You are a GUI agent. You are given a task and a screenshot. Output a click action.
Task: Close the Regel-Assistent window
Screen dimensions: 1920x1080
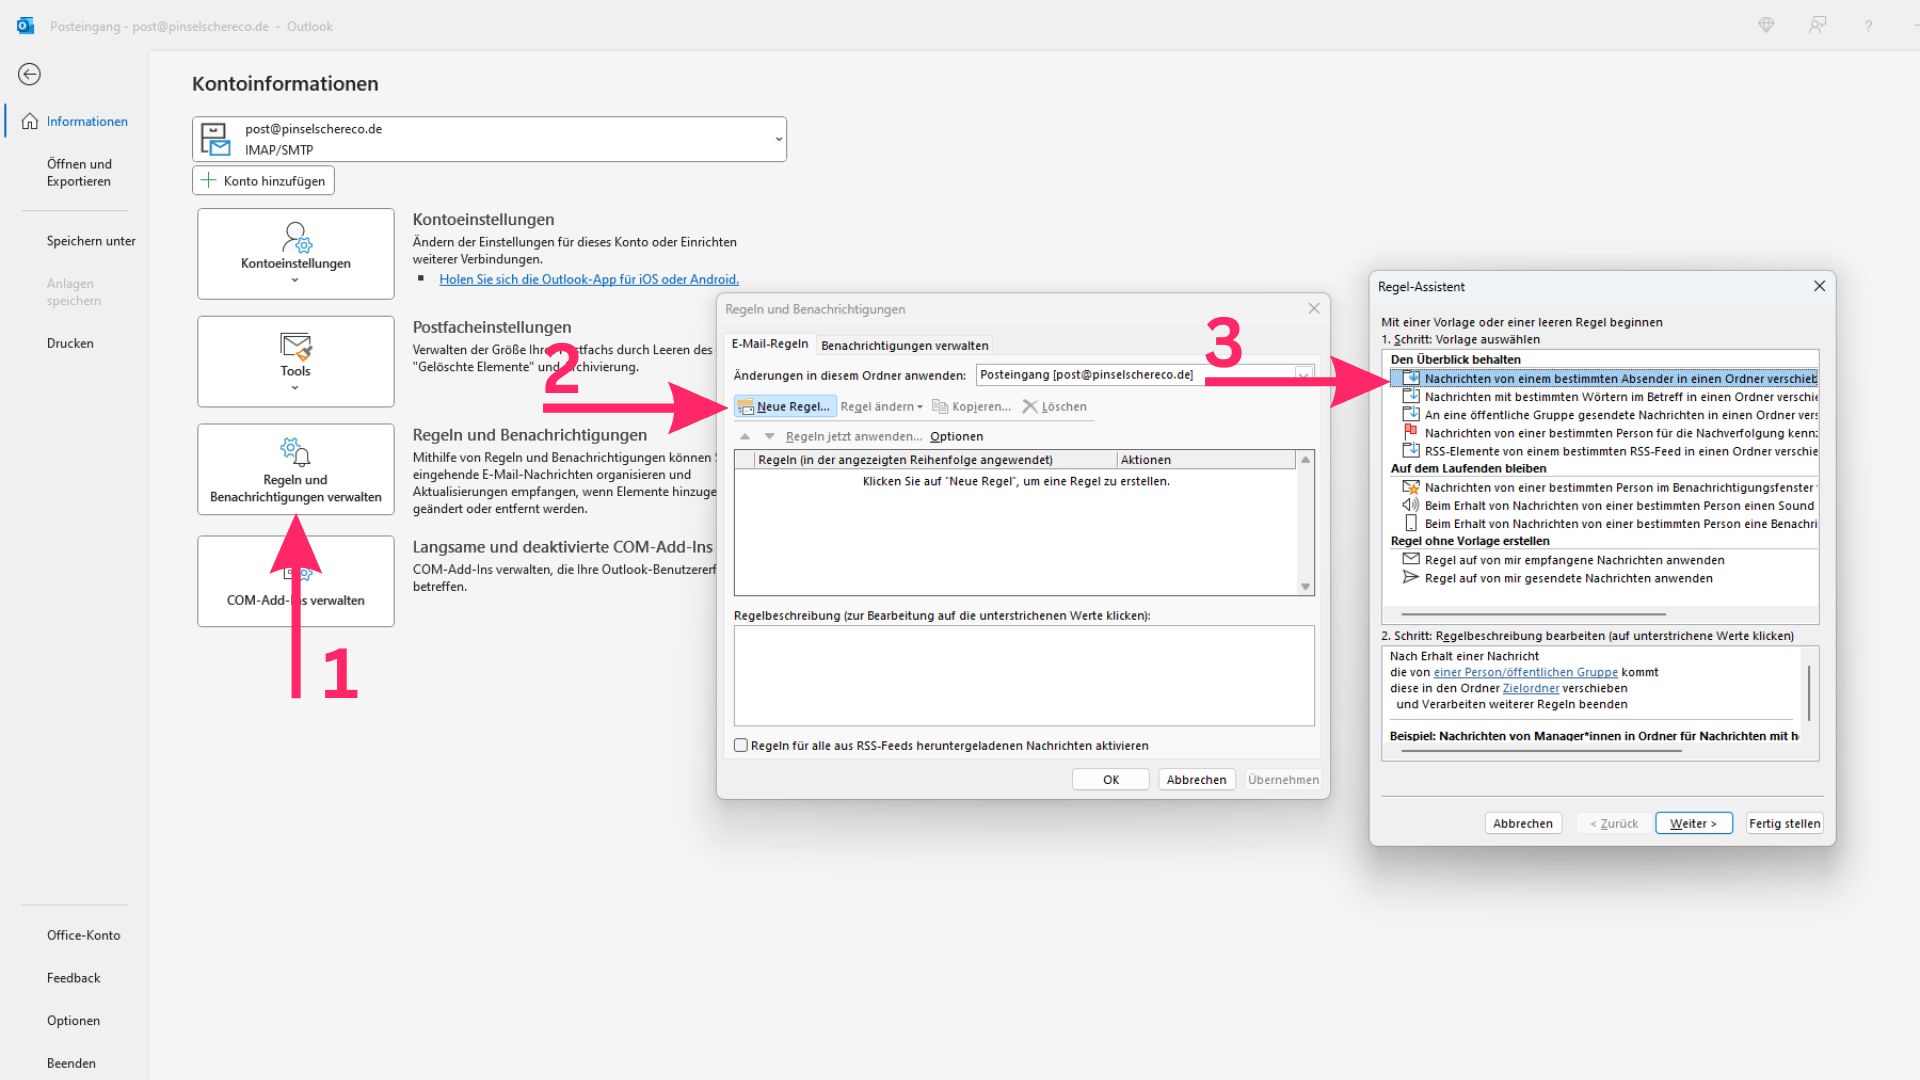[1819, 286]
